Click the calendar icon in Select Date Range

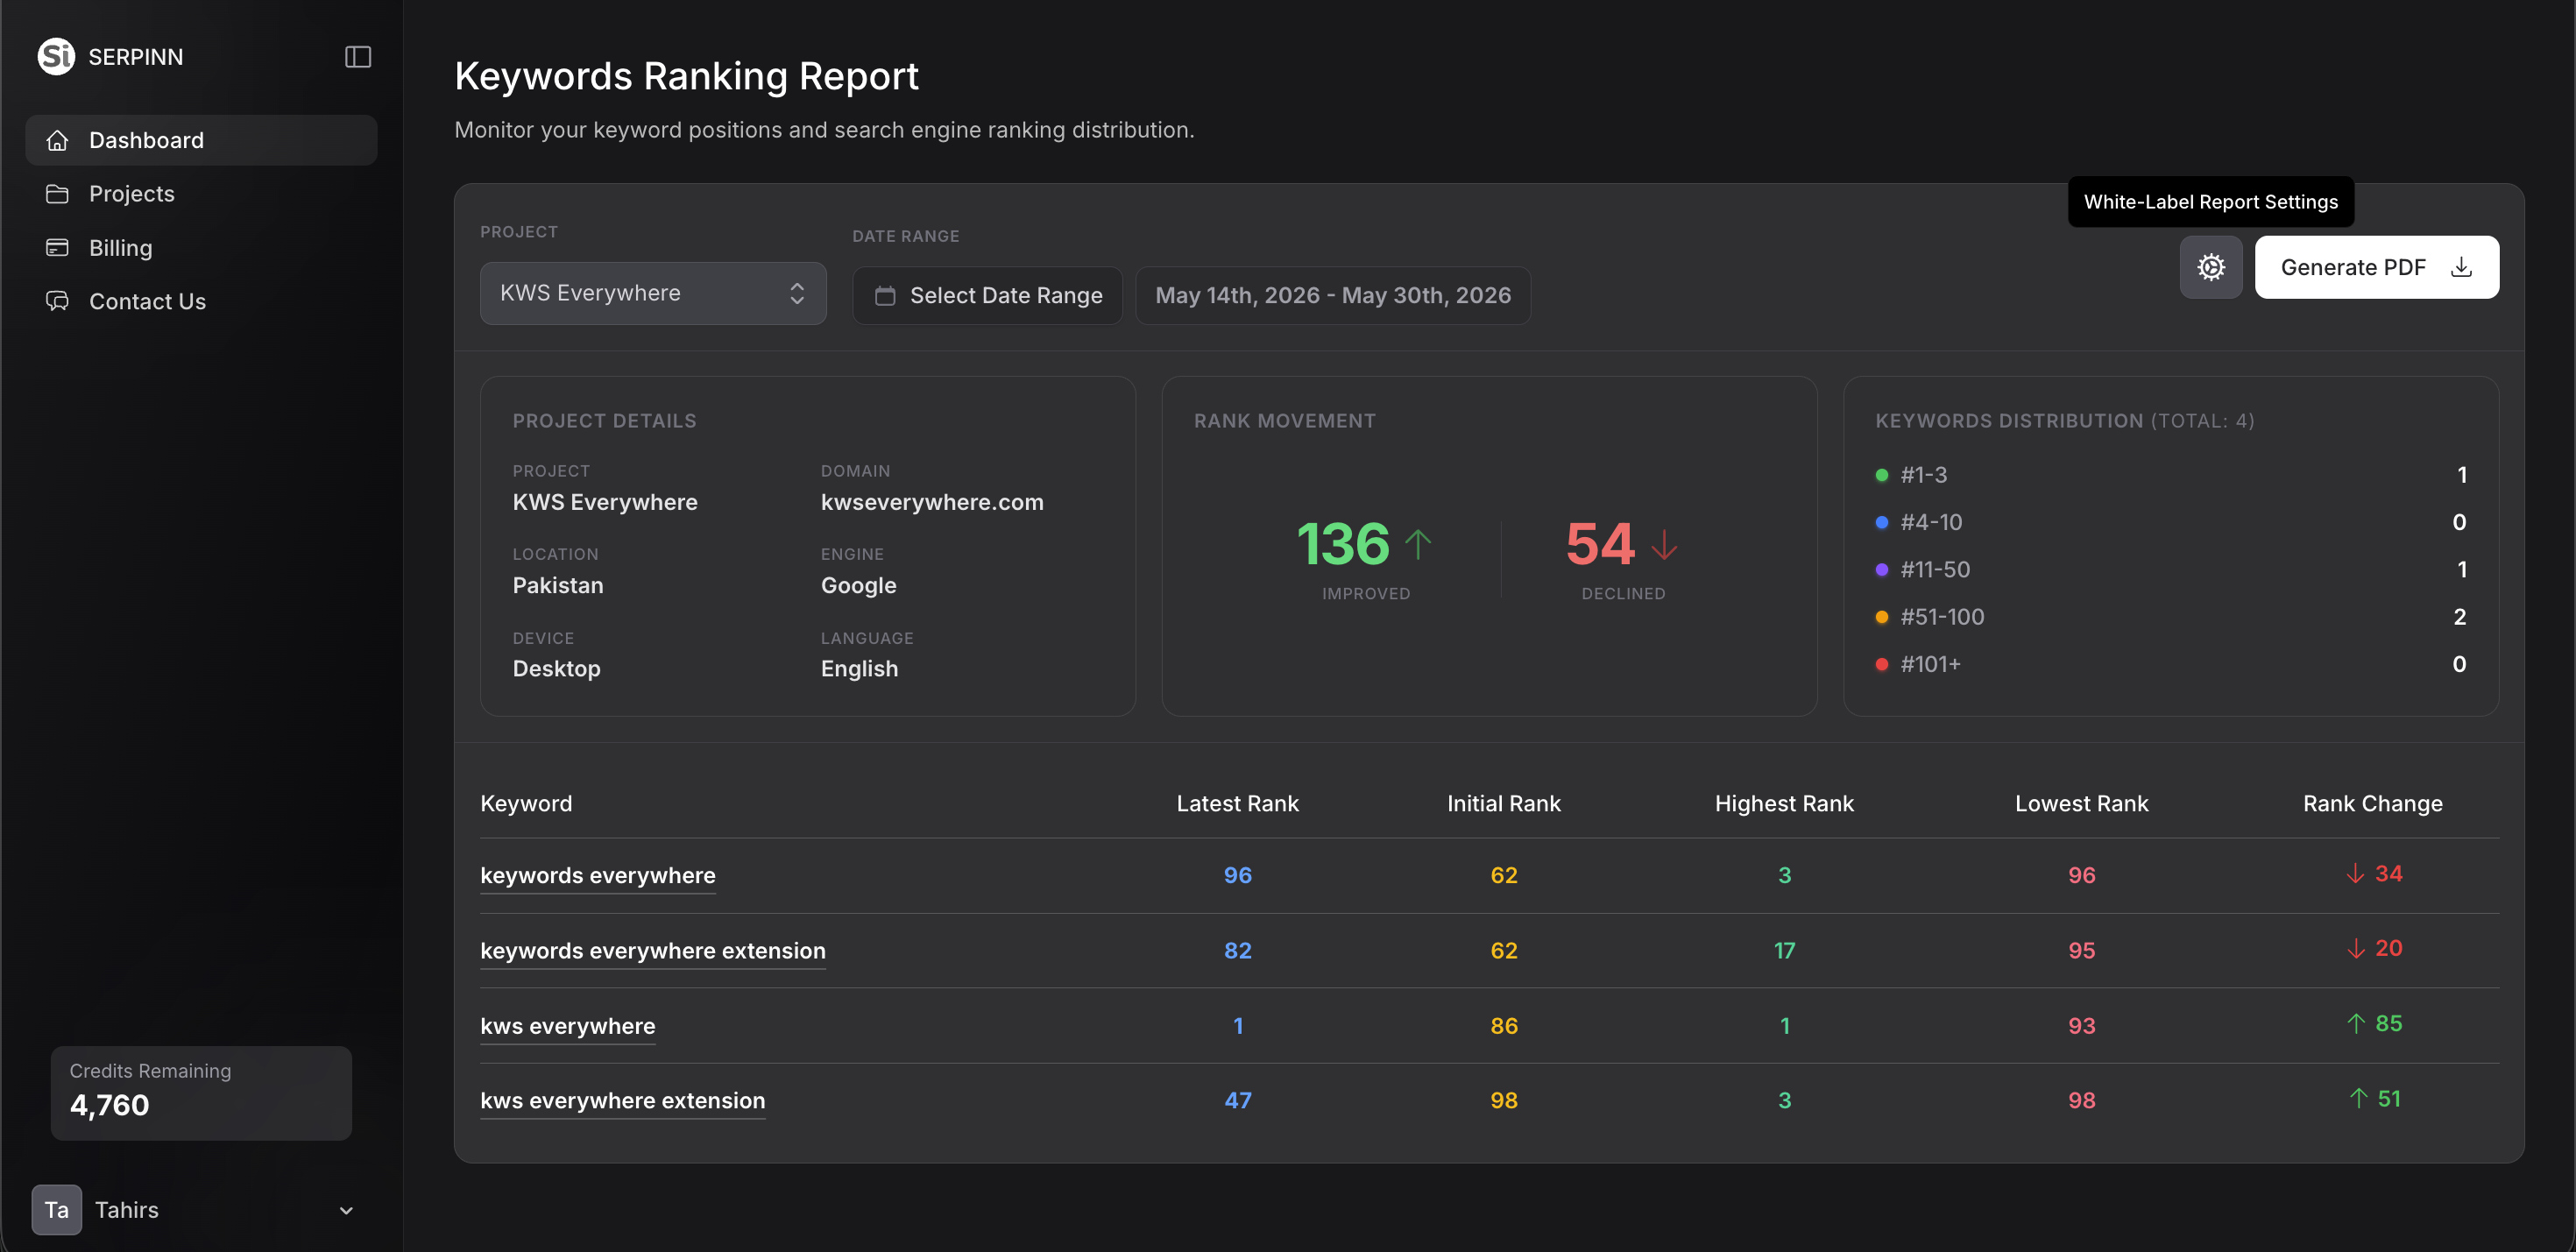tap(885, 296)
